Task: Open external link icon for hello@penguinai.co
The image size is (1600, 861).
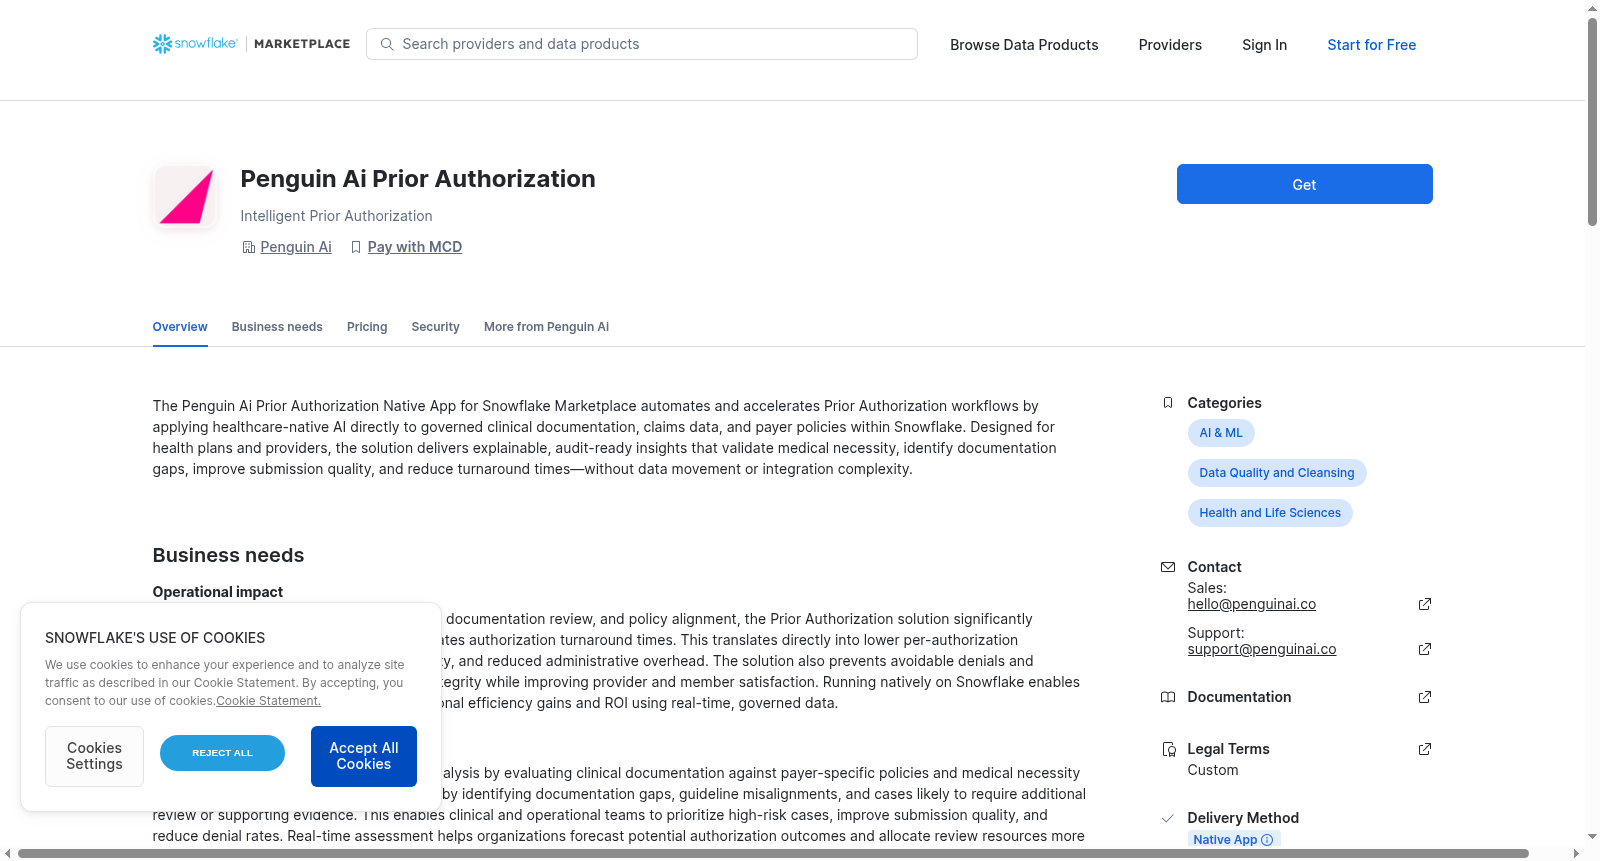Action: (x=1425, y=604)
